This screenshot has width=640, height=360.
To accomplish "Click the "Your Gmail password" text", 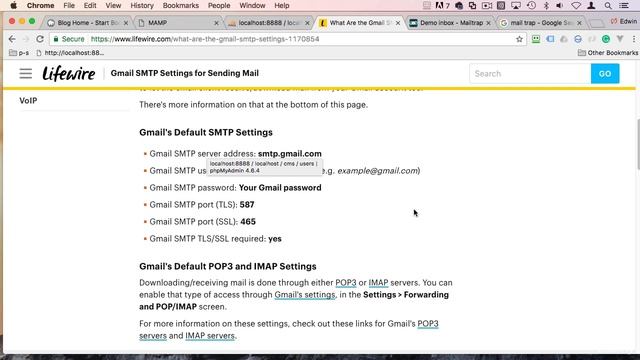I will [x=280, y=188].
